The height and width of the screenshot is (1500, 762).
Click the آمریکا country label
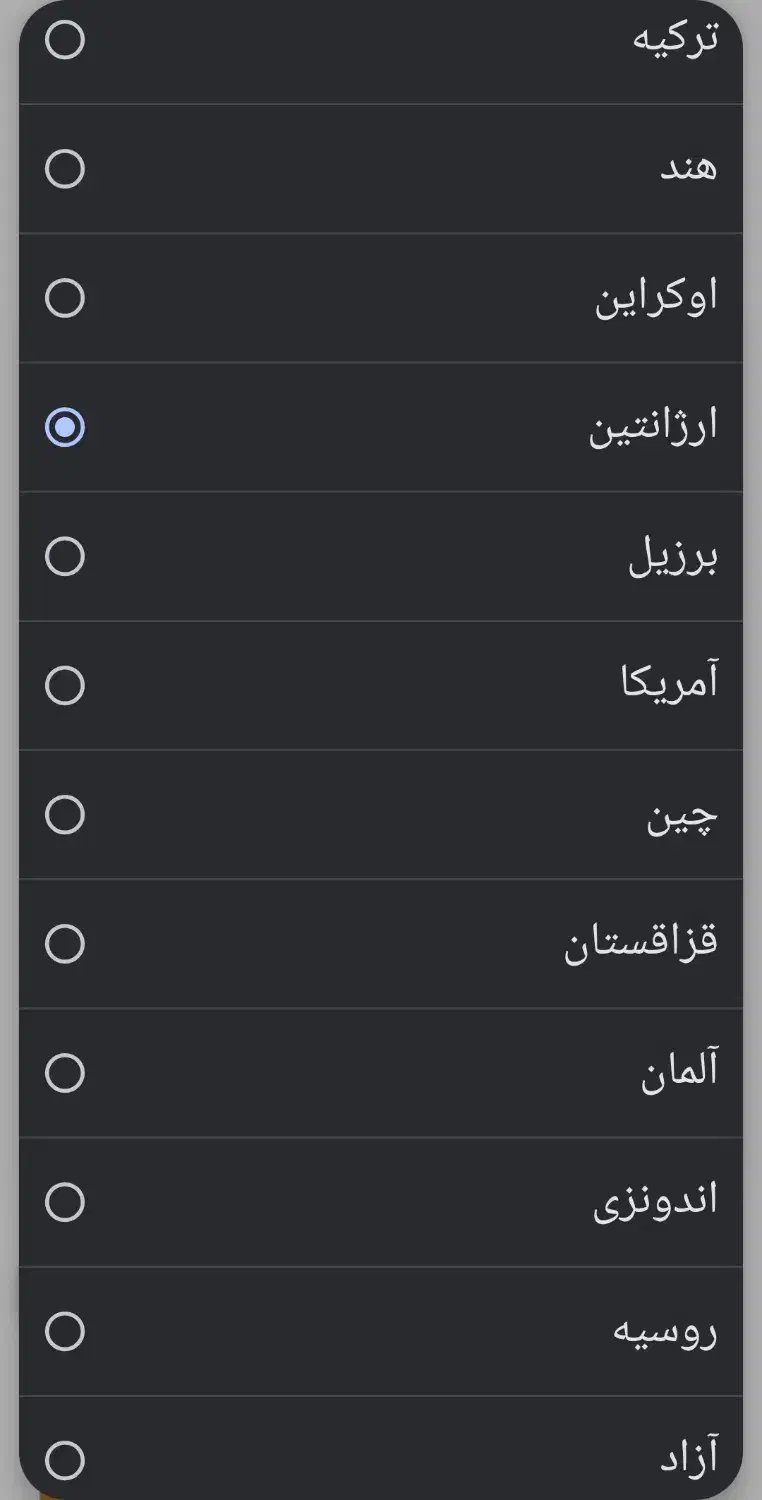tap(669, 684)
